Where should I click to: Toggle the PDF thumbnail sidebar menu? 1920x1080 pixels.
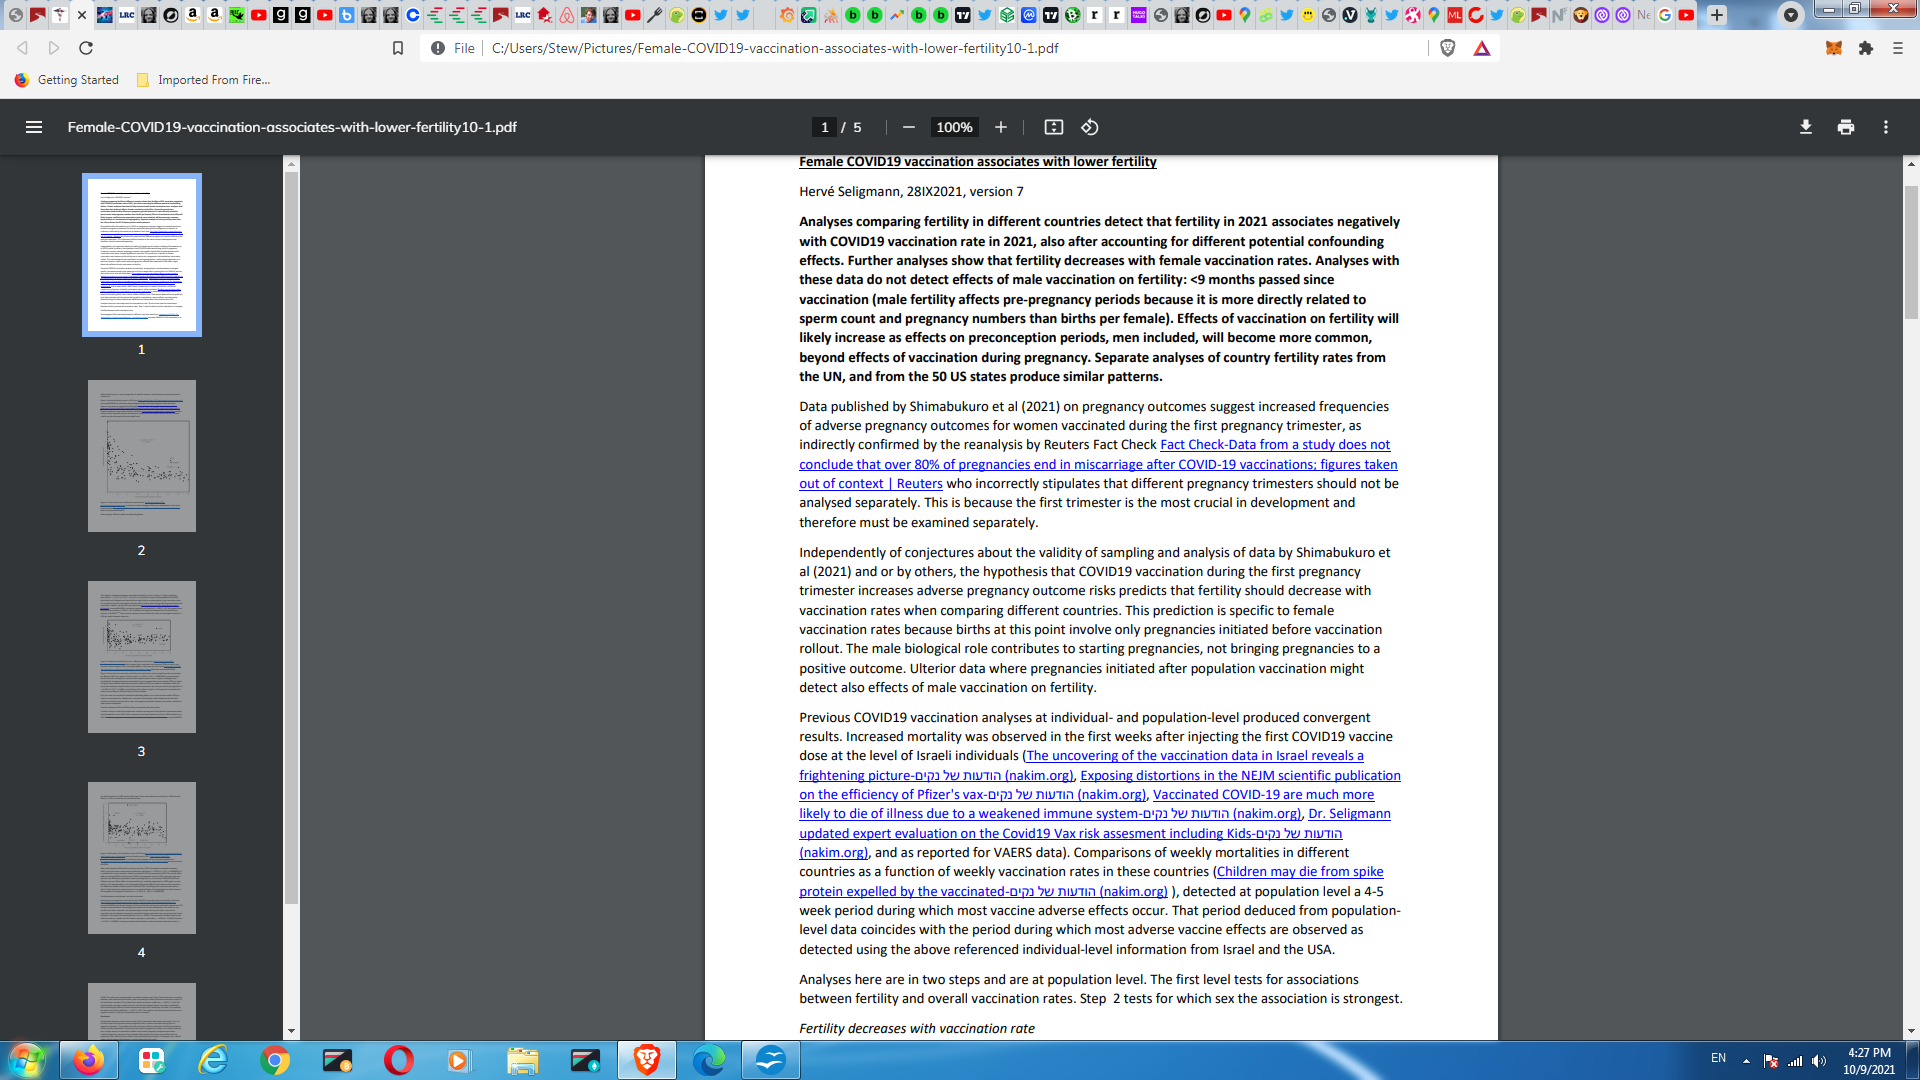click(x=34, y=127)
